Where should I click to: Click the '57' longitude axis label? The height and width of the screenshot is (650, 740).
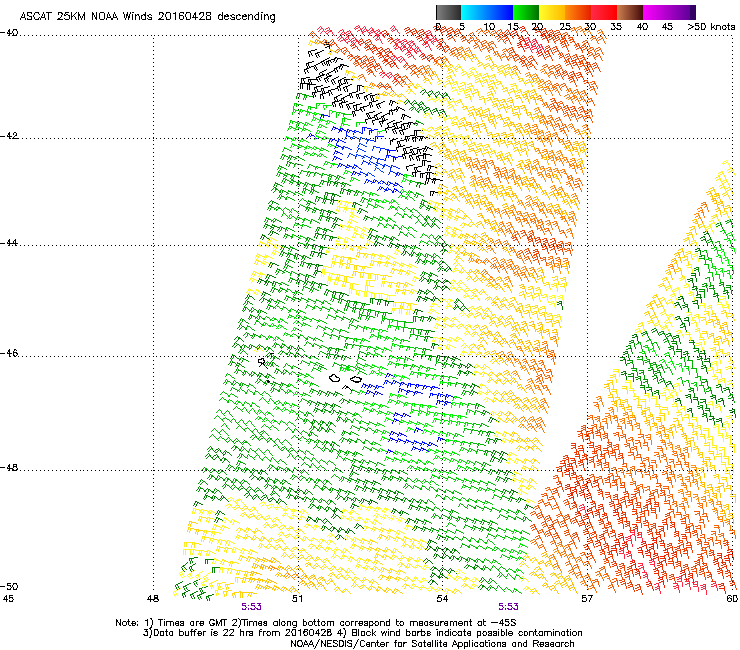pyautogui.click(x=587, y=599)
